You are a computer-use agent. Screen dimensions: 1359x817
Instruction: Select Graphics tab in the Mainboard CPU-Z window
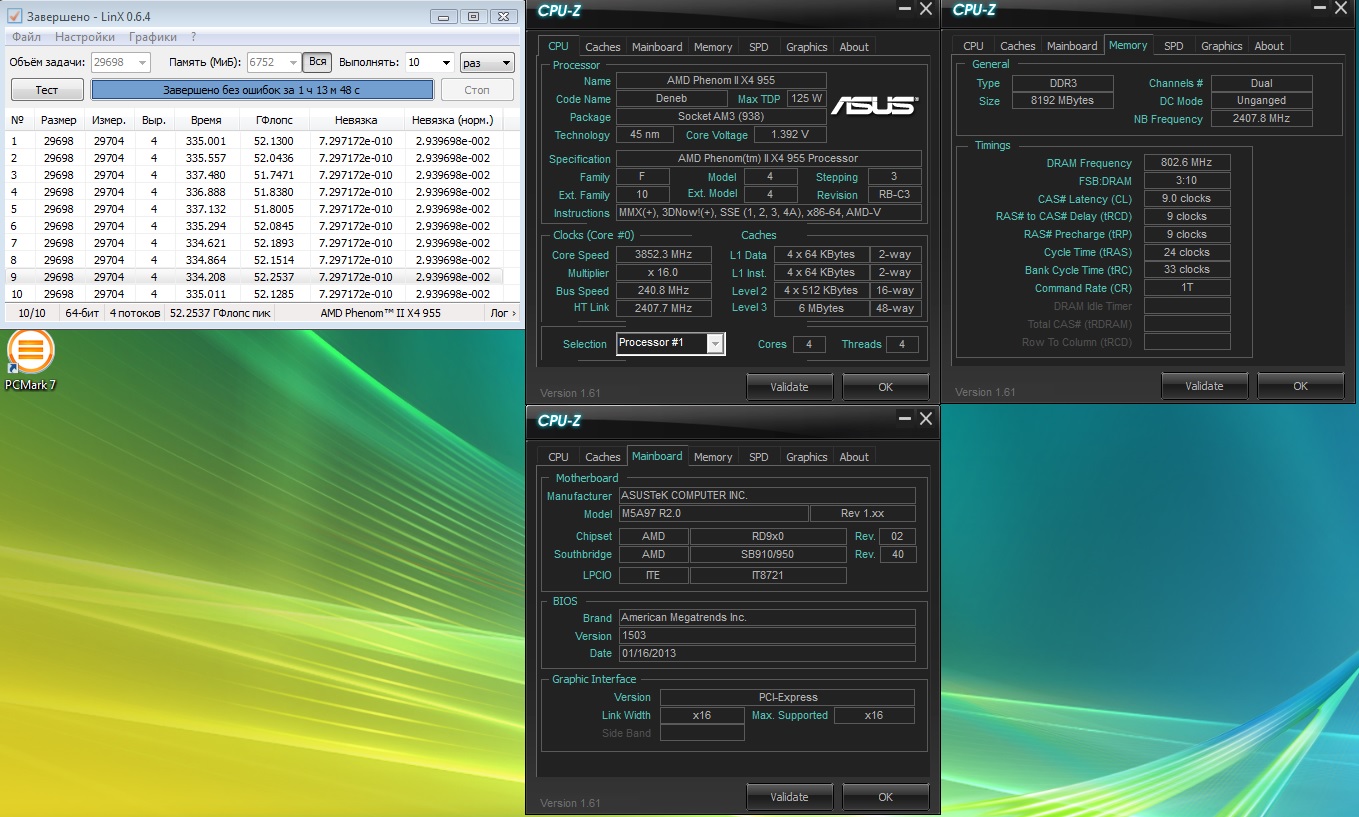[x=806, y=457]
